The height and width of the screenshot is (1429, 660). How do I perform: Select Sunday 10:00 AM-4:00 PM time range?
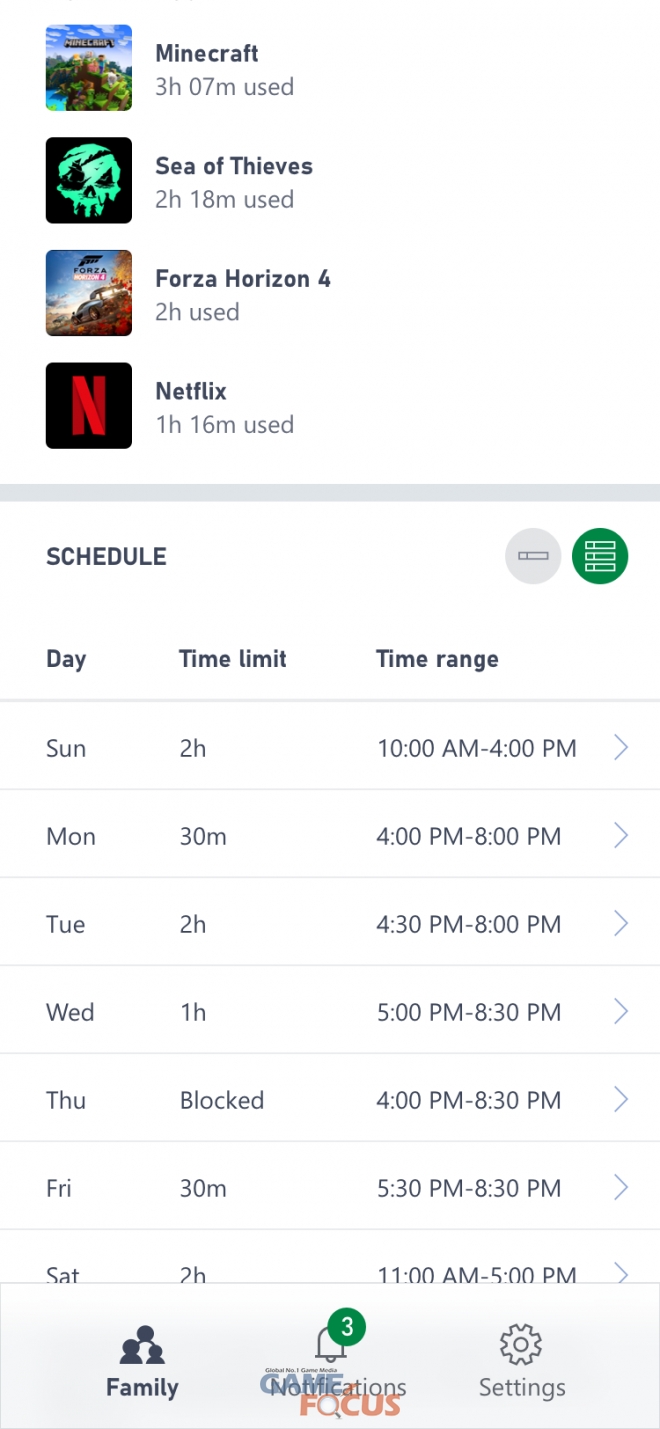pos(476,748)
